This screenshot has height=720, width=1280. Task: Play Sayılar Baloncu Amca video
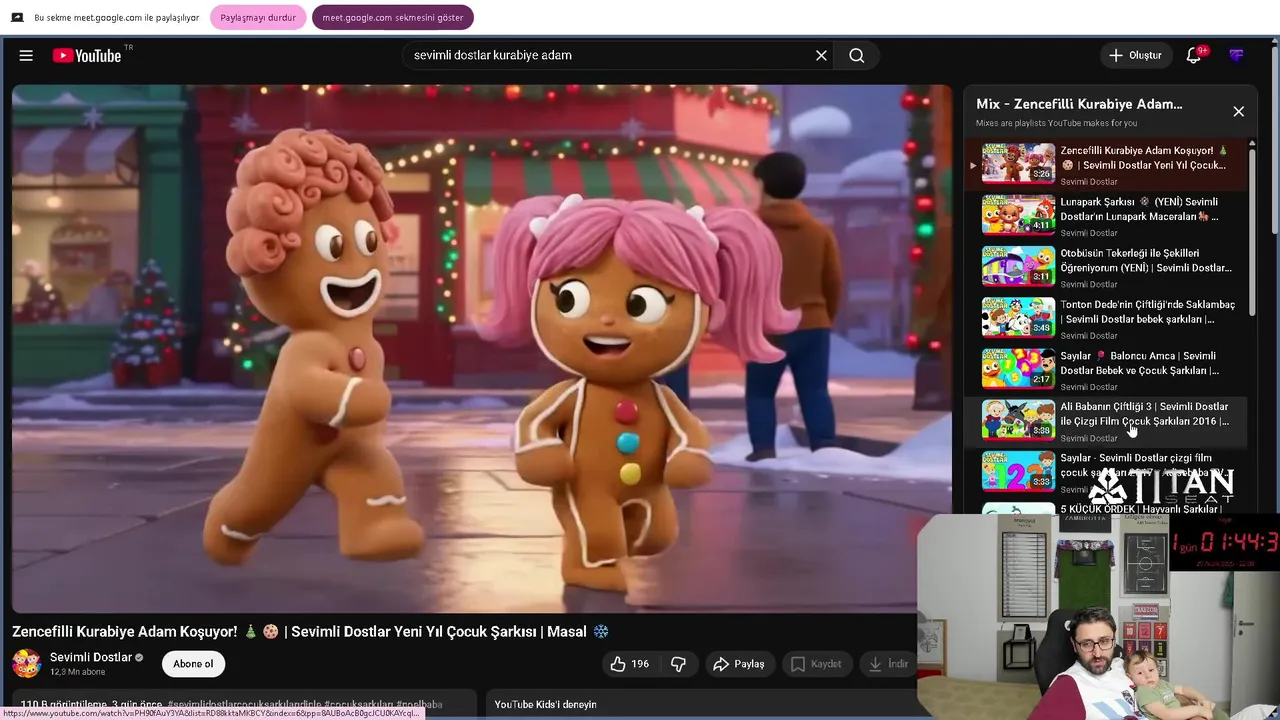click(1108, 368)
